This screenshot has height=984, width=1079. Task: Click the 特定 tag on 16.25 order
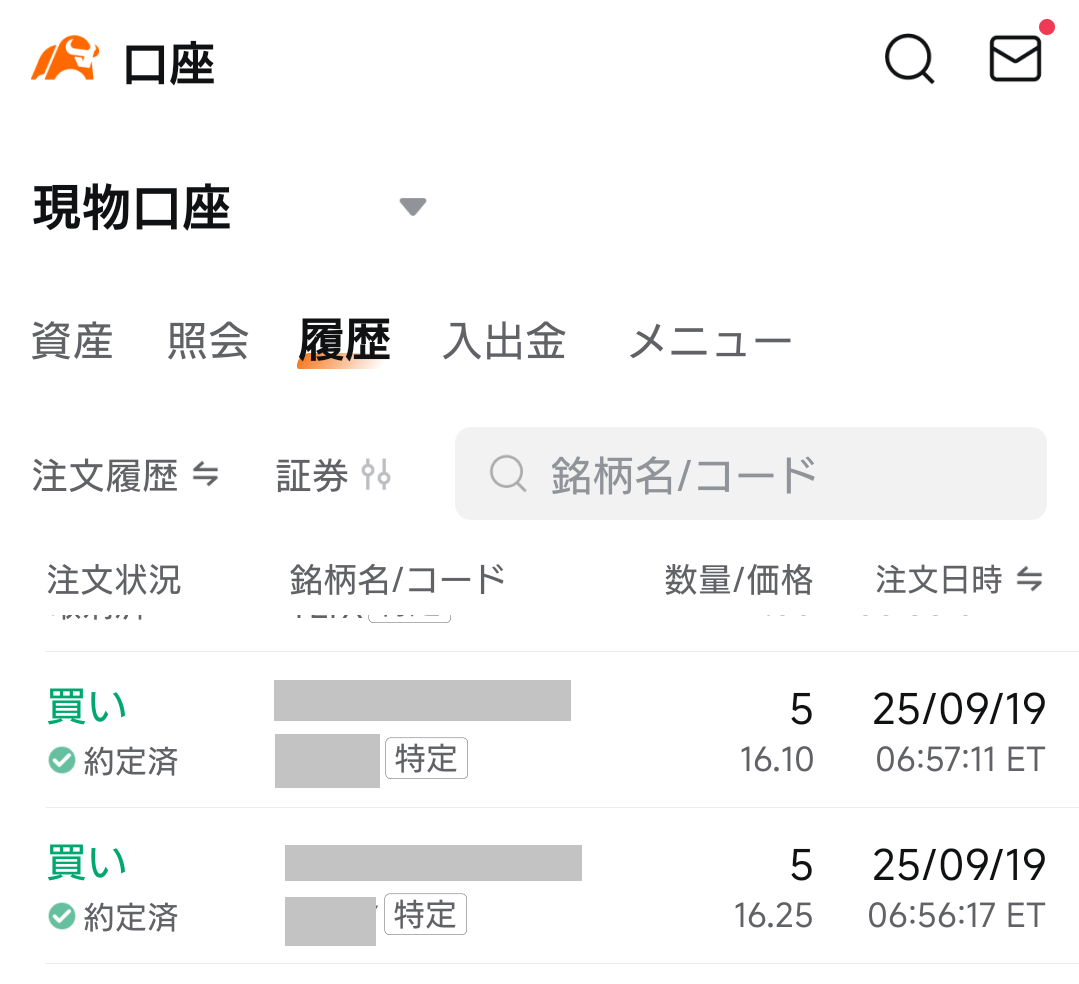click(425, 914)
